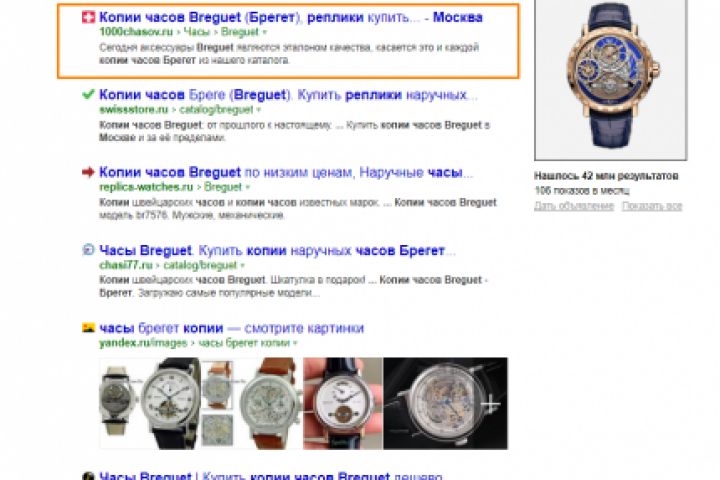Image resolution: width=720 pixels, height=480 pixels.
Task: Expand dropdown arrow after chasi77.ru catalog/breguet
Action: click(x=242, y=265)
